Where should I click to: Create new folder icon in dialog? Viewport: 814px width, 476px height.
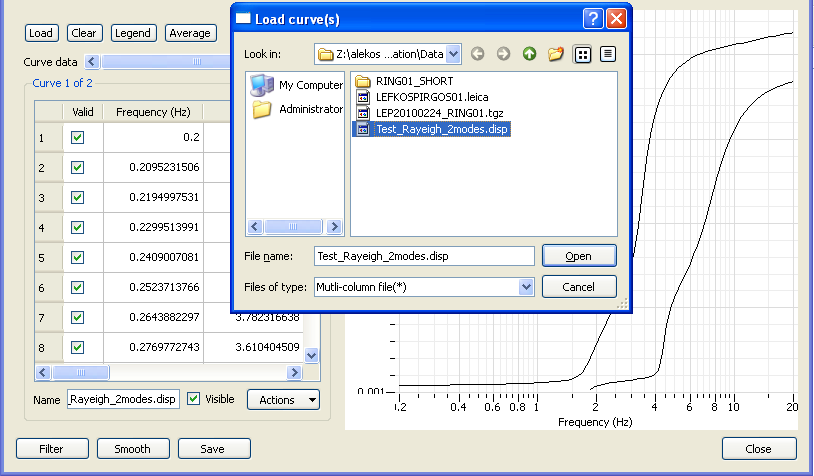coord(556,54)
